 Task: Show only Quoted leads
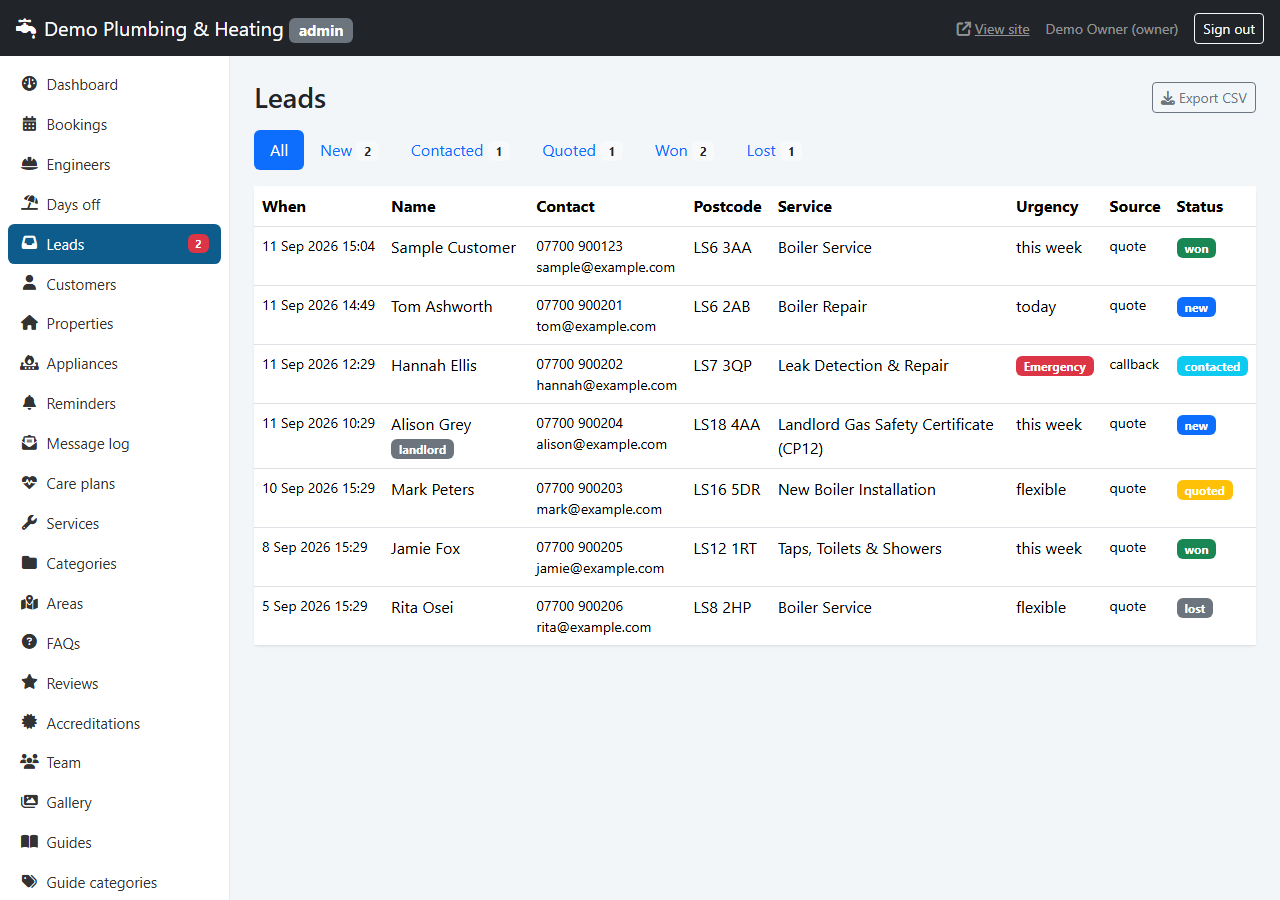point(581,150)
